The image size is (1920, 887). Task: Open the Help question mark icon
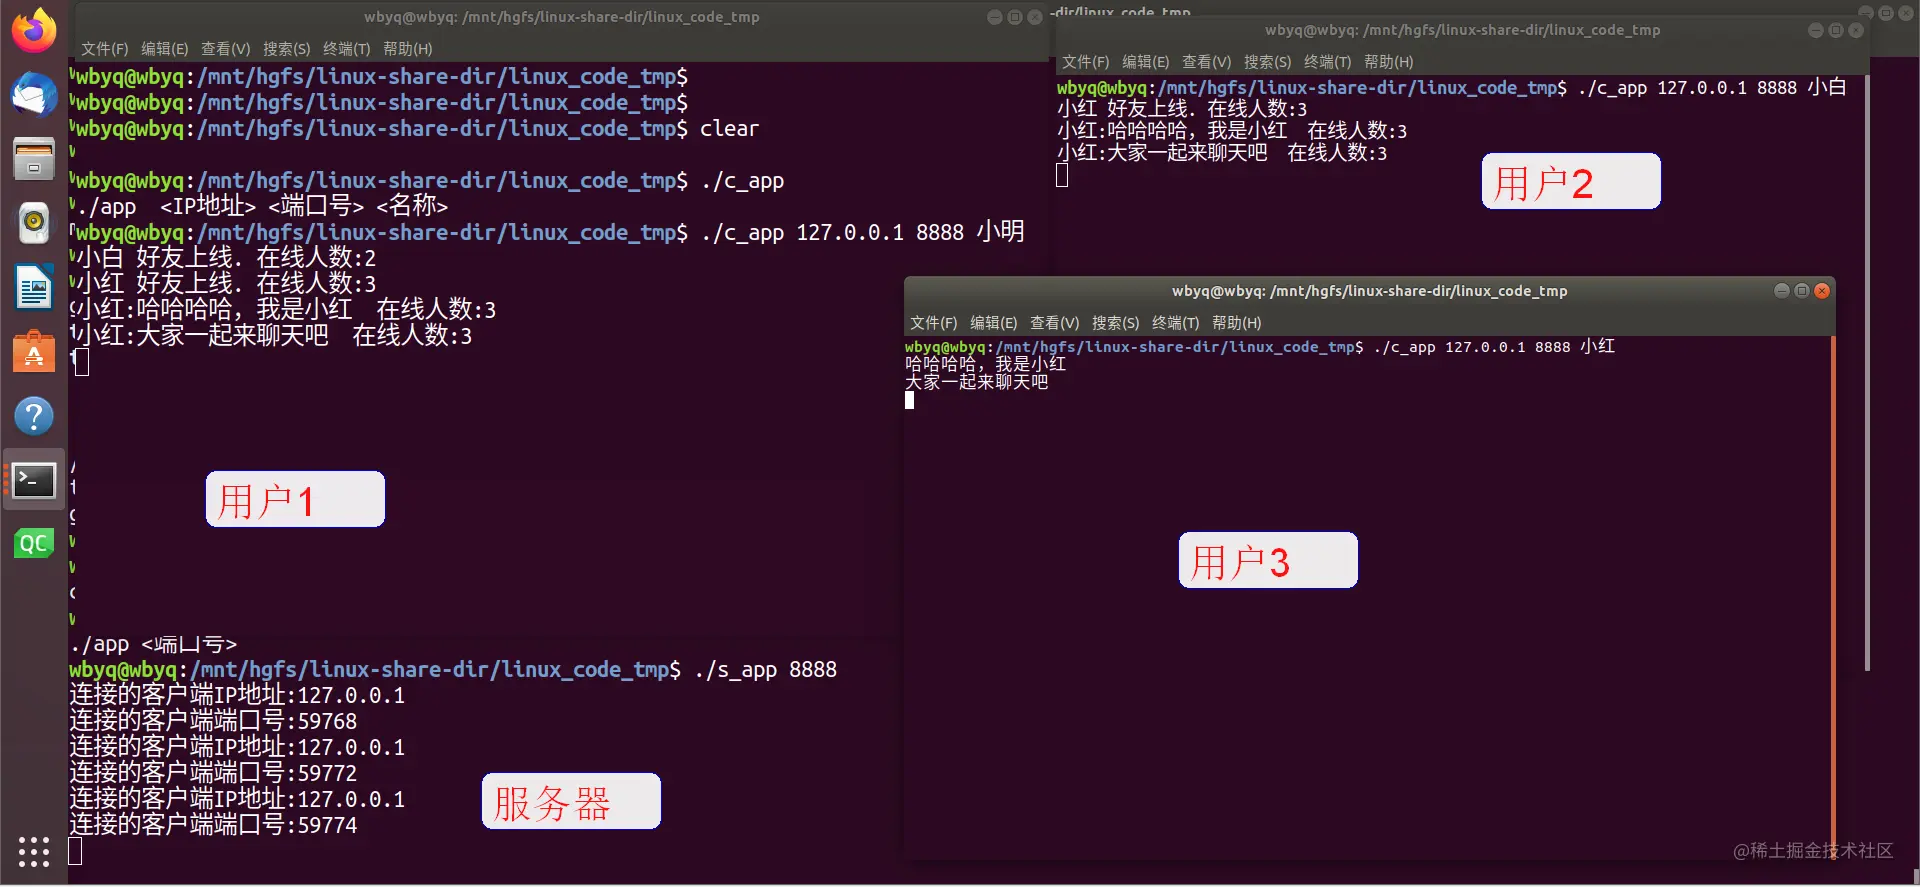click(34, 416)
